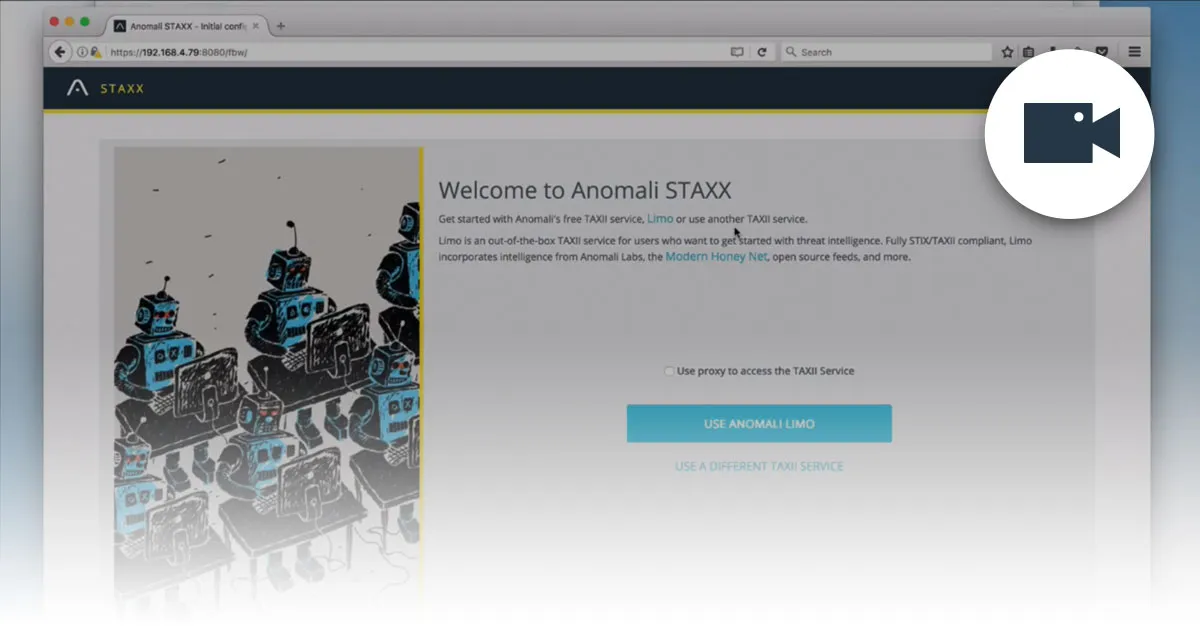This screenshot has height=630, width=1200.
Task: Click the Anomali logo in the header
Action: (x=77, y=88)
